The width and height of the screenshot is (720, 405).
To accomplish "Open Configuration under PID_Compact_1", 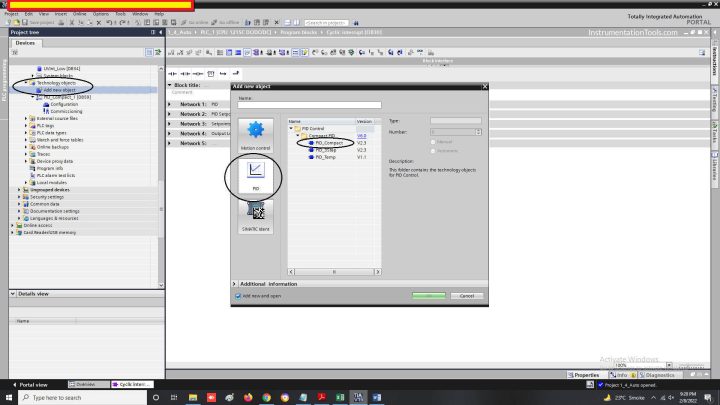I will [x=66, y=104].
